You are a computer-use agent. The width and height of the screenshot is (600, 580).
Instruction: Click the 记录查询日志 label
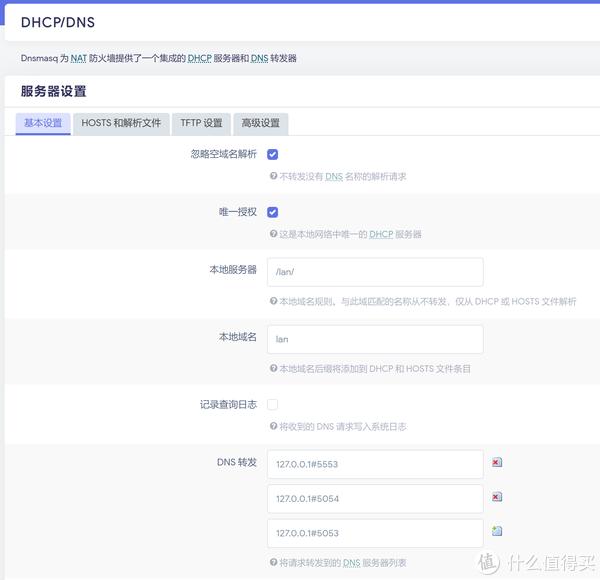(x=228, y=404)
